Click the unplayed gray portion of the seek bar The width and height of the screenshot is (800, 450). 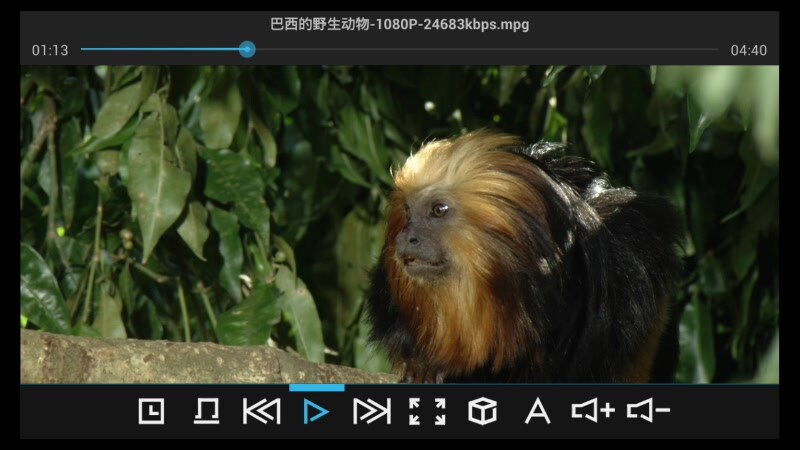coord(480,49)
